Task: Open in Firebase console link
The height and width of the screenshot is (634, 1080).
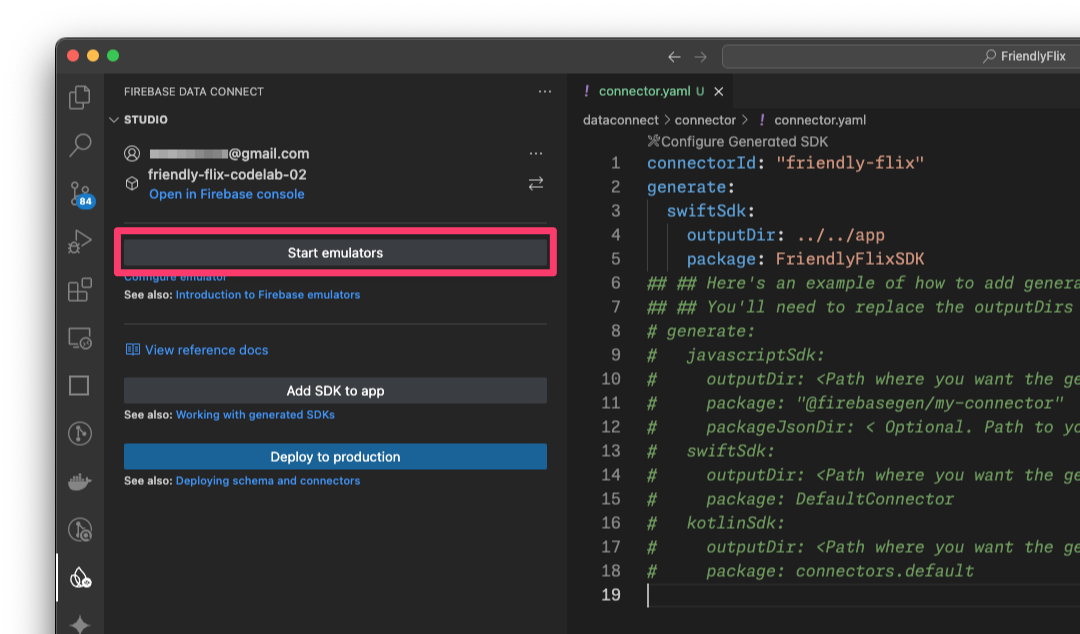Action: (x=226, y=194)
